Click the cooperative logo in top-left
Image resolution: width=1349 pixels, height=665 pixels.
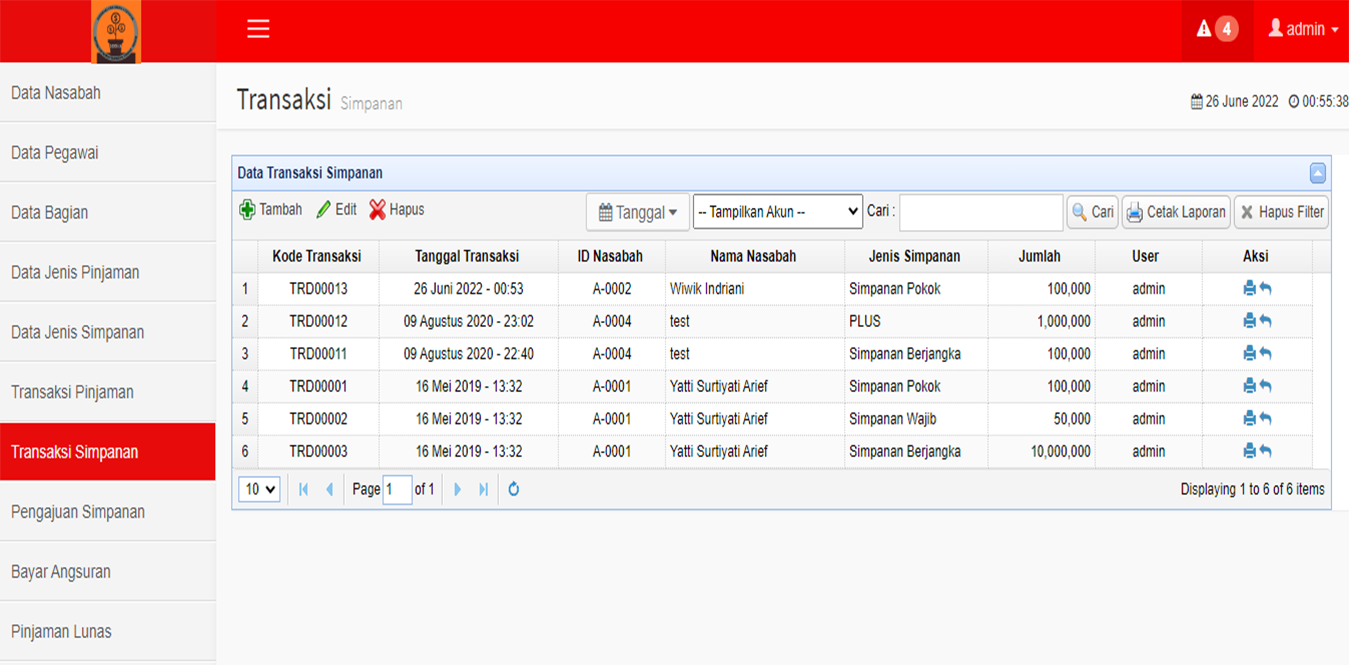[115, 31]
